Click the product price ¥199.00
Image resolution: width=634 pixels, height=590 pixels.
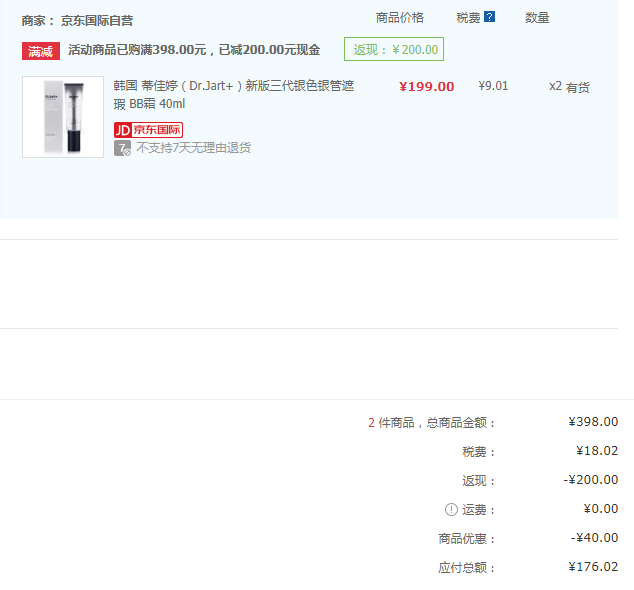click(x=427, y=87)
